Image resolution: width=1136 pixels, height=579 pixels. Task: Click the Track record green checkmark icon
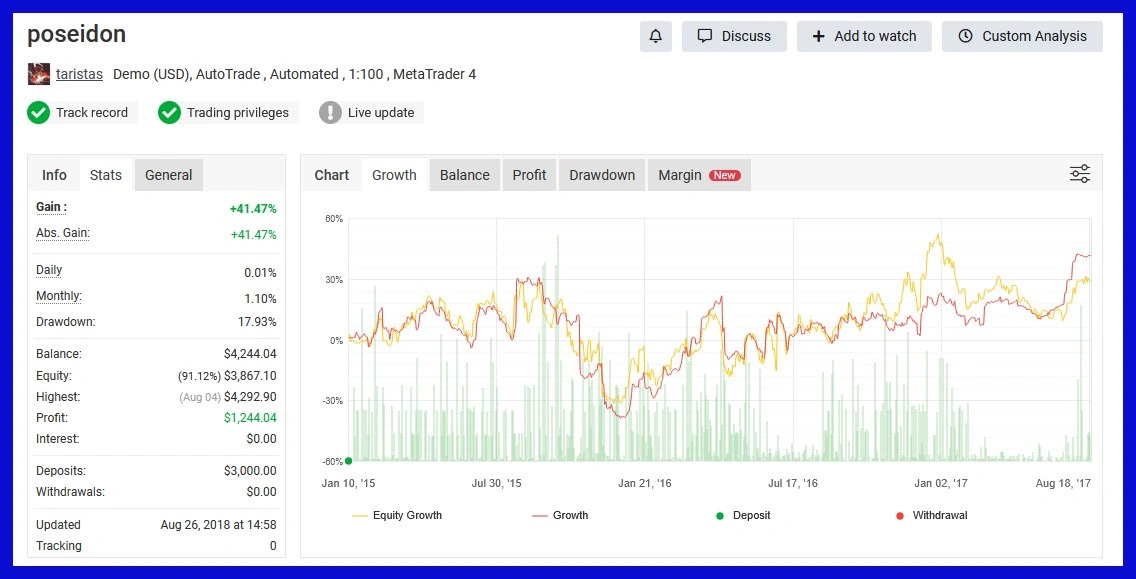[x=39, y=113]
